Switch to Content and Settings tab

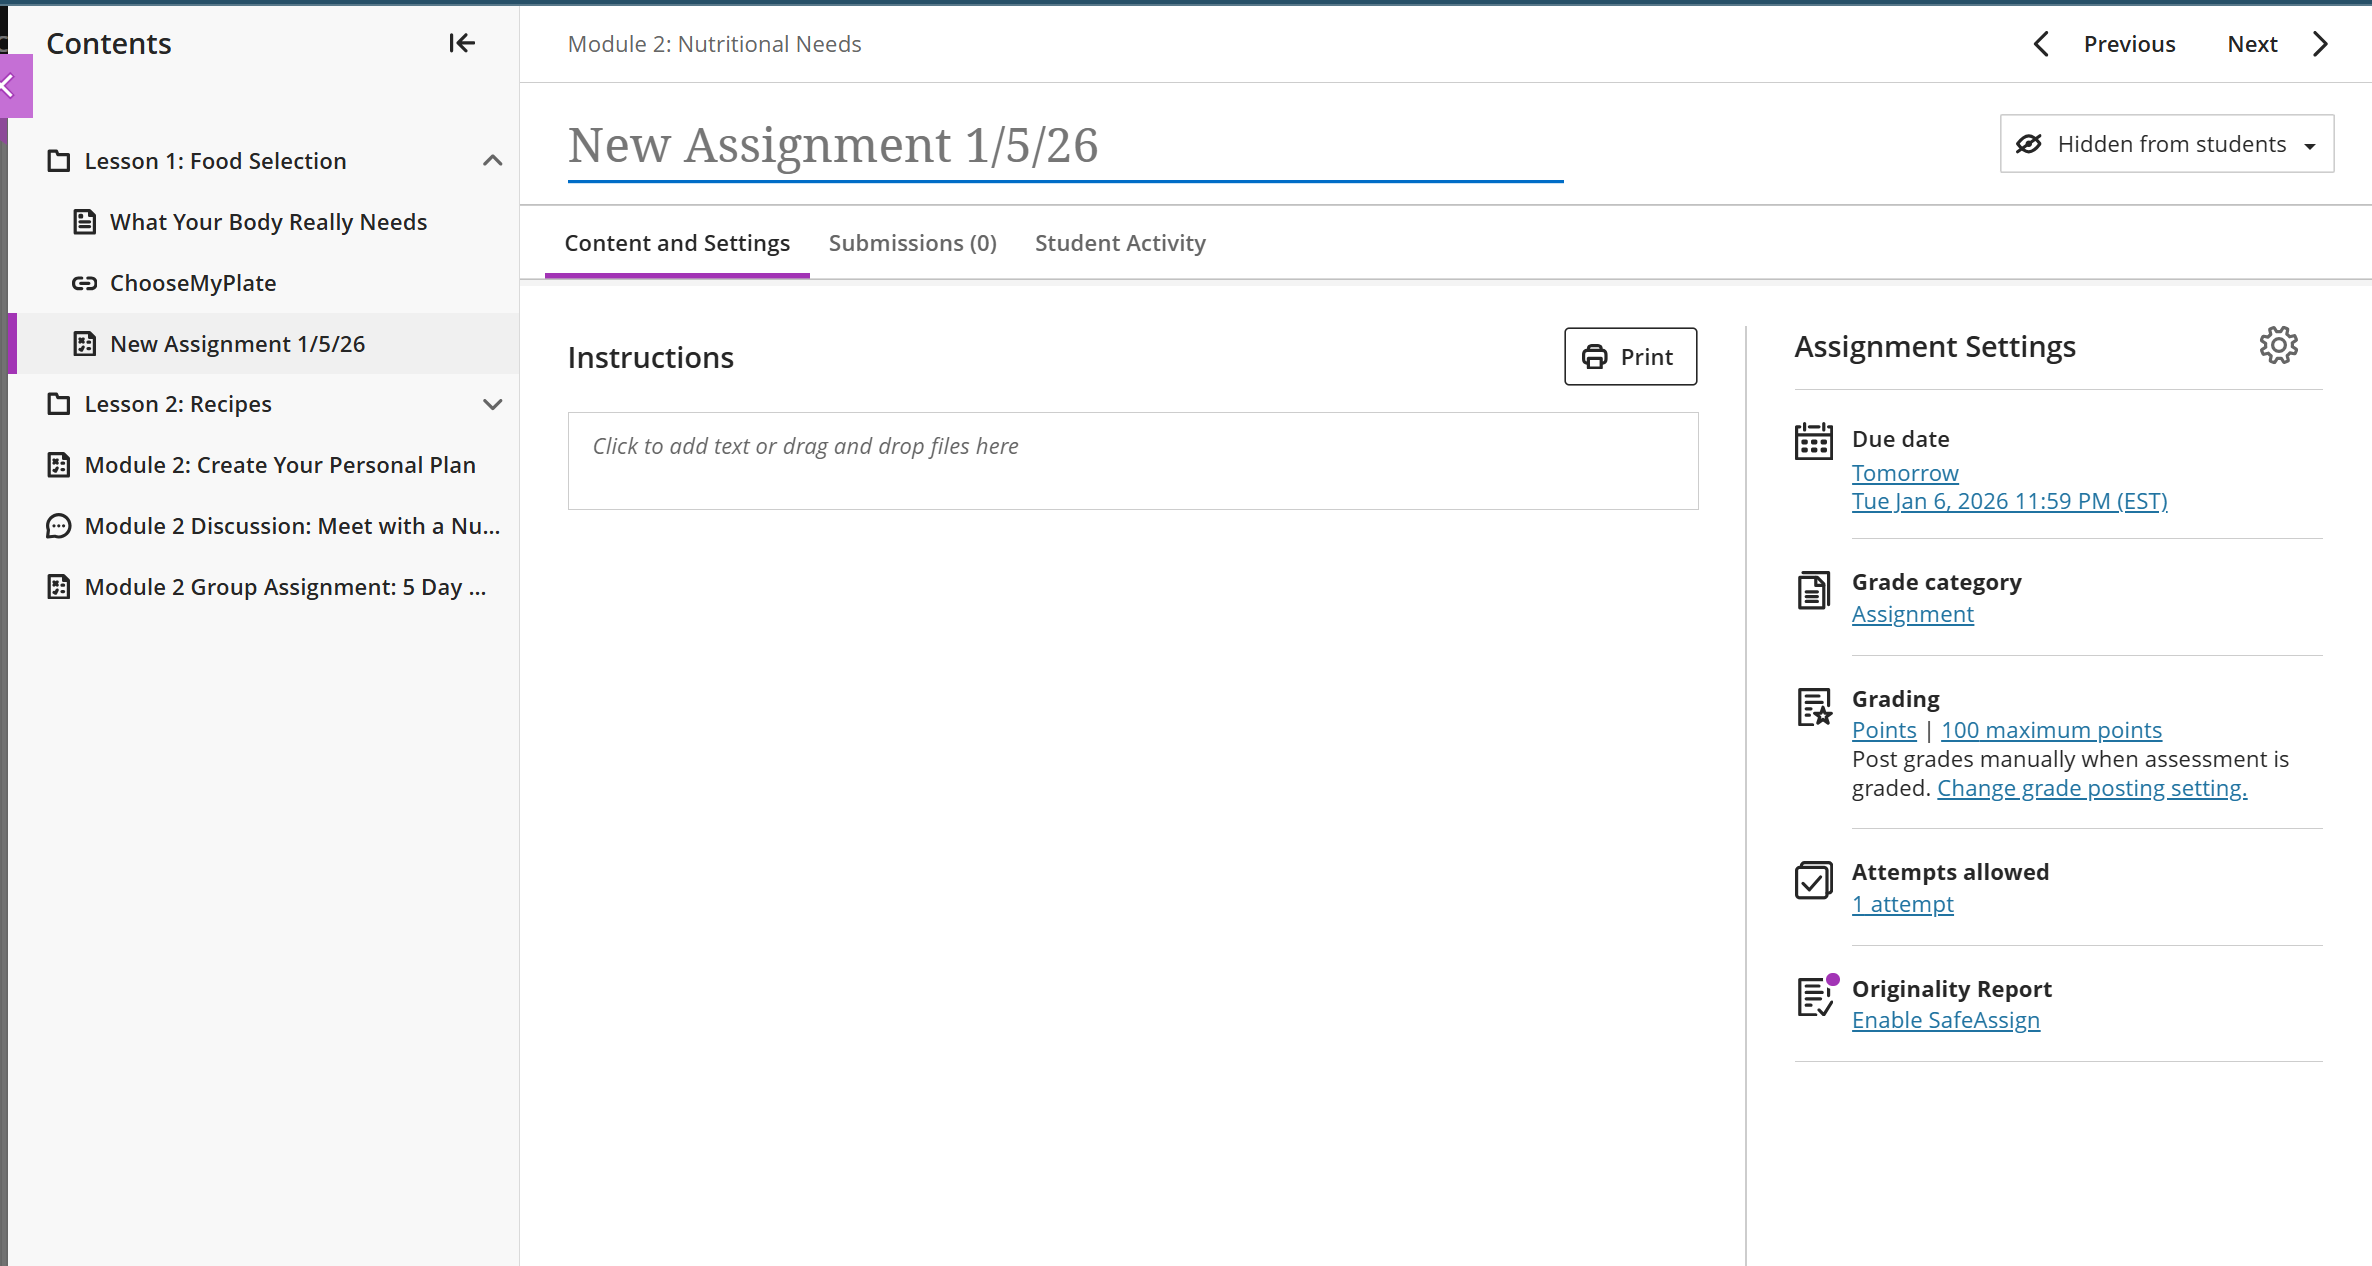click(x=677, y=243)
